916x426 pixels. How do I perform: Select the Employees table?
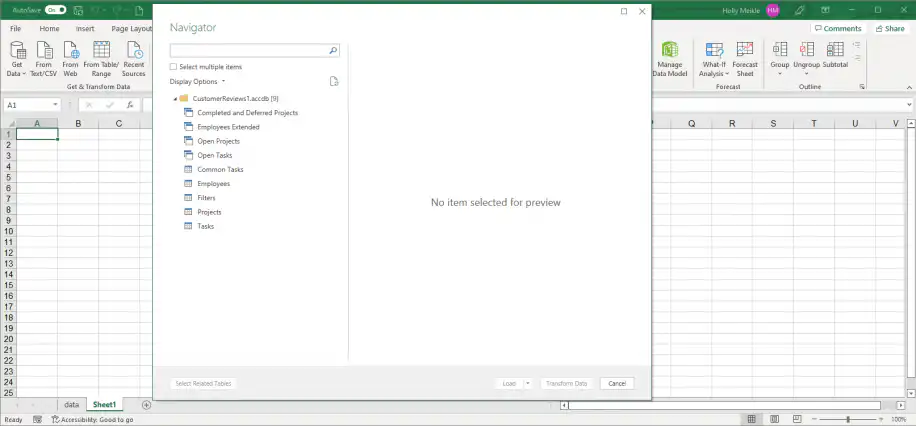[x=213, y=183]
